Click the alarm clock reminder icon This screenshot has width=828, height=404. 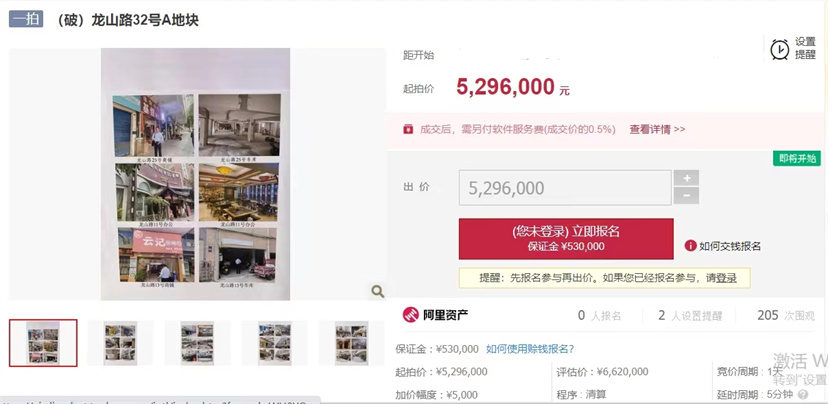click(x=779, y=49)
